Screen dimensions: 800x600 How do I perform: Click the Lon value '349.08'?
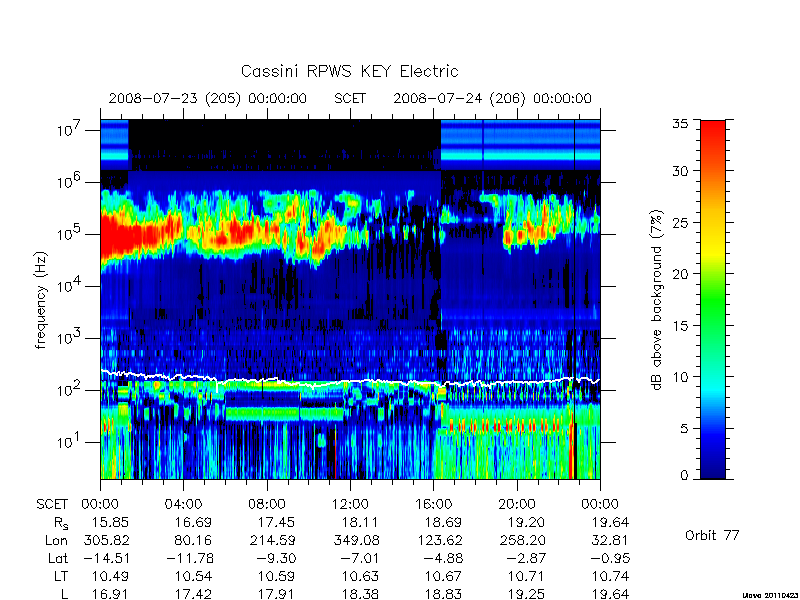click(x=356, y=540)
